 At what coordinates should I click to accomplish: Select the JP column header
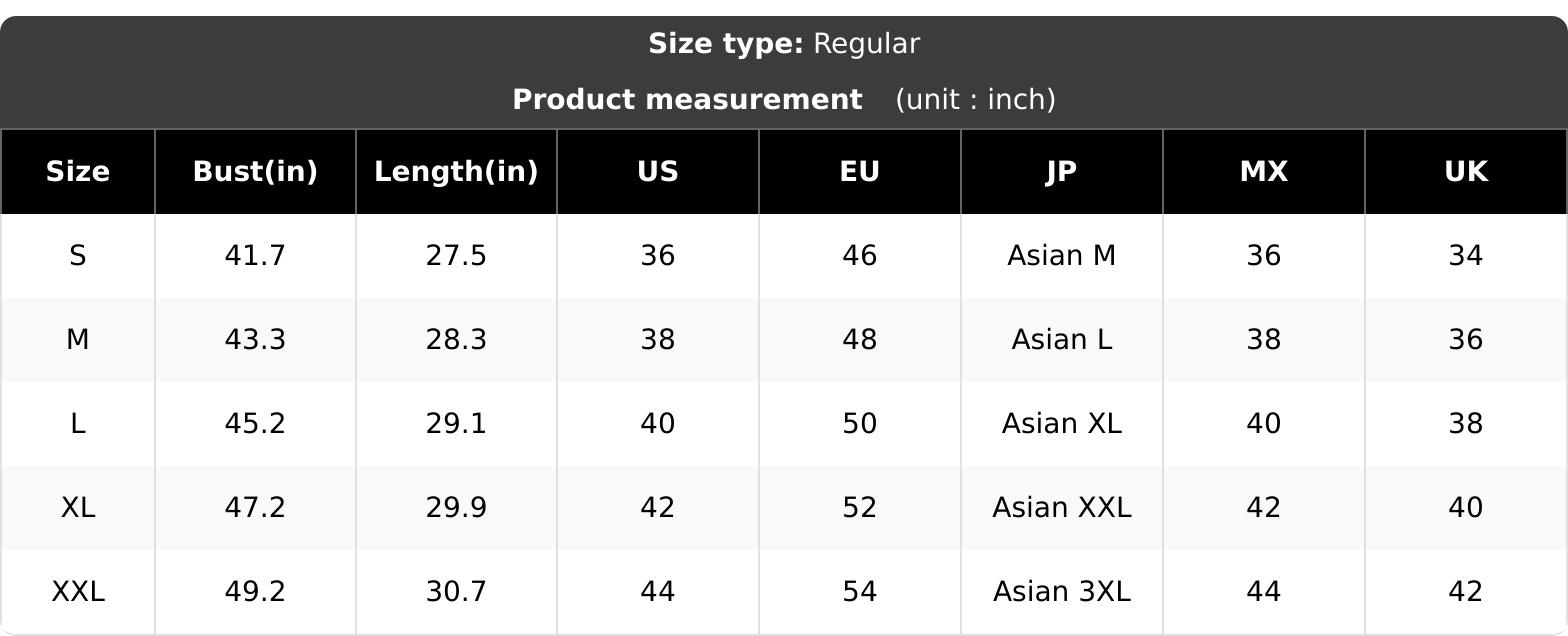click(x=1062, y=172)
